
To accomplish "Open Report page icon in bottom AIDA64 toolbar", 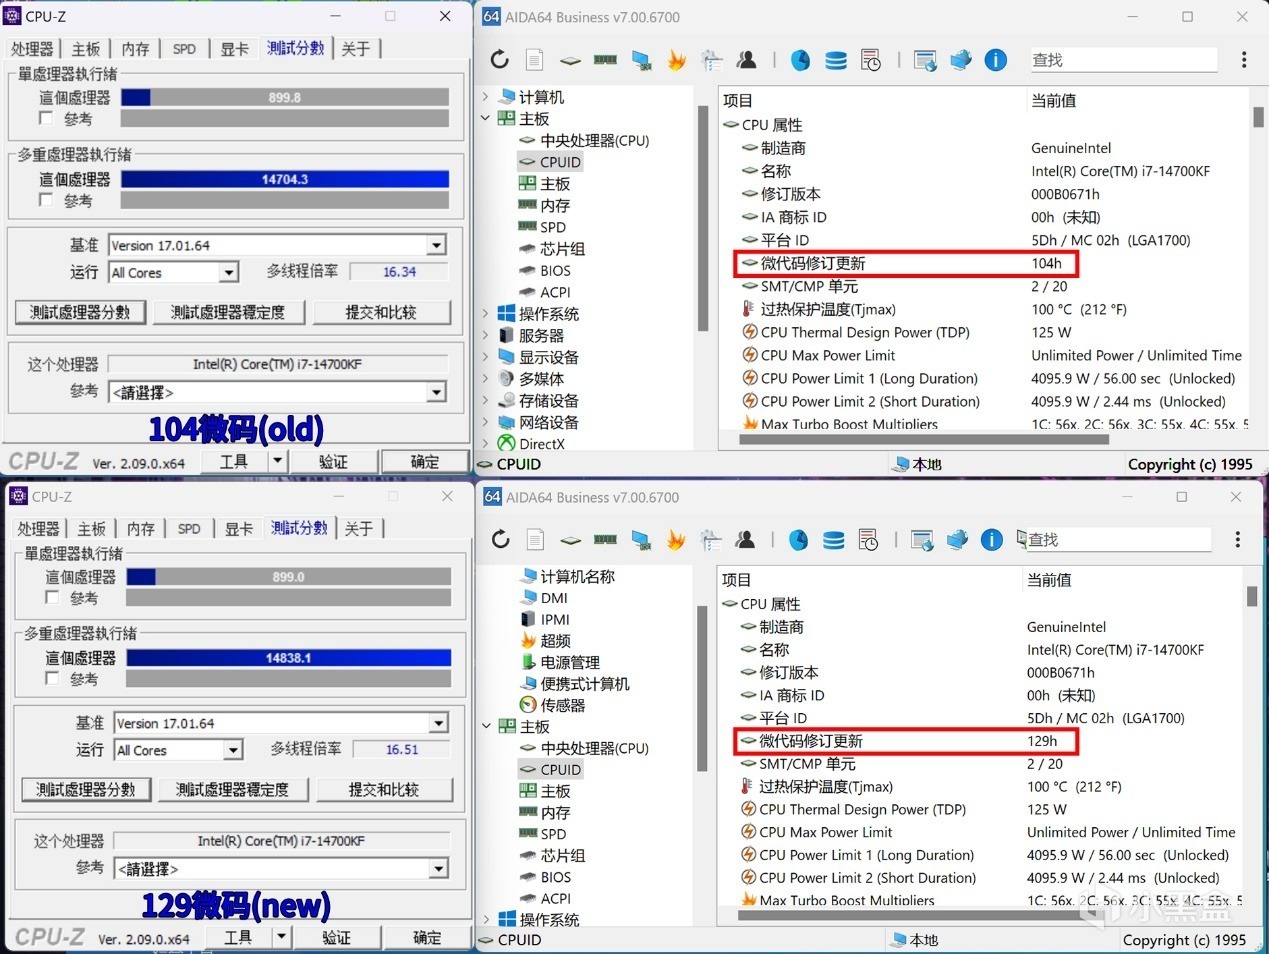I will pos(536,540).
